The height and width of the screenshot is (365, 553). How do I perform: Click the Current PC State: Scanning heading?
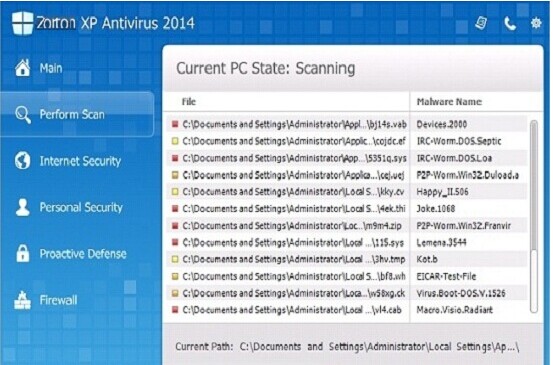point(266,68)
